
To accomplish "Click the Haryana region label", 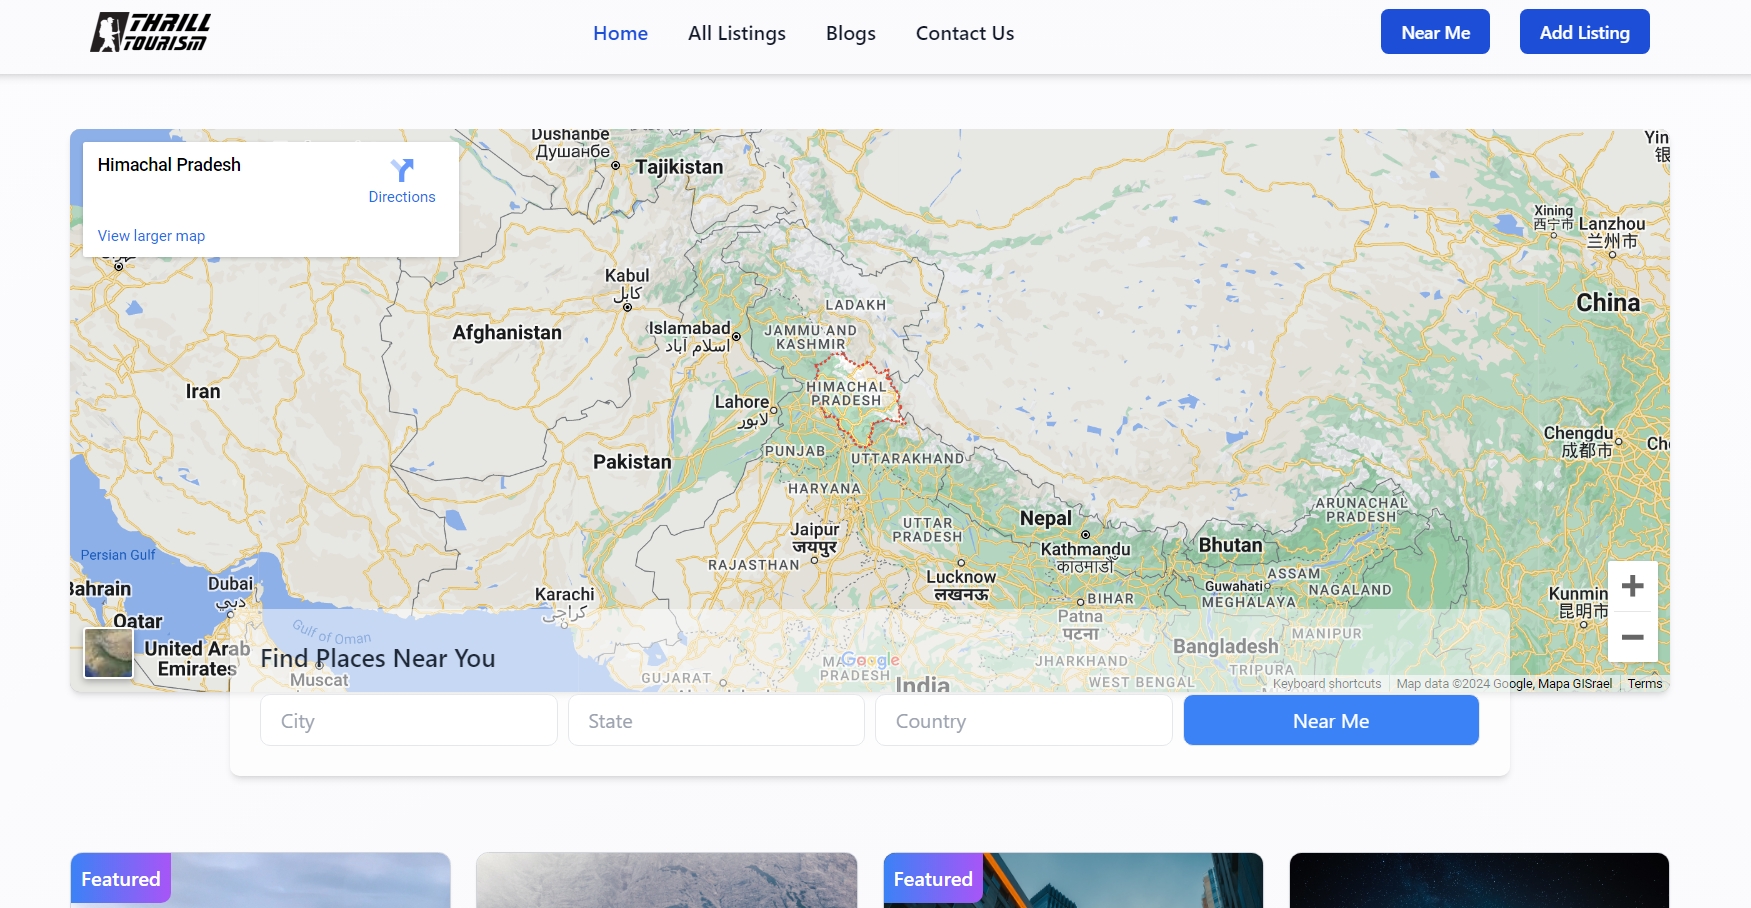I will coord(824,489).
